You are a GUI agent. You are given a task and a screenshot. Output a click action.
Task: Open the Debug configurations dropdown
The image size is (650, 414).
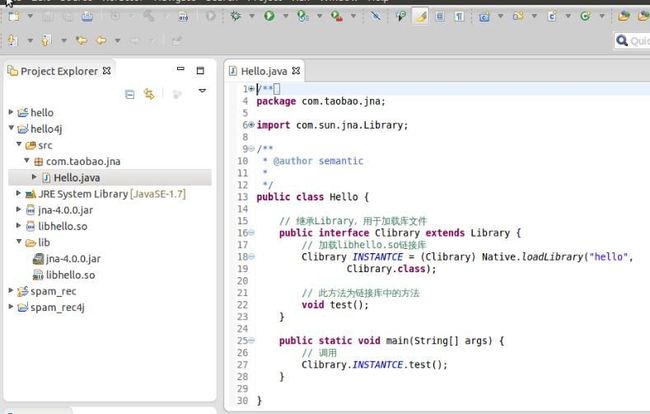click(x=252, y=17)
